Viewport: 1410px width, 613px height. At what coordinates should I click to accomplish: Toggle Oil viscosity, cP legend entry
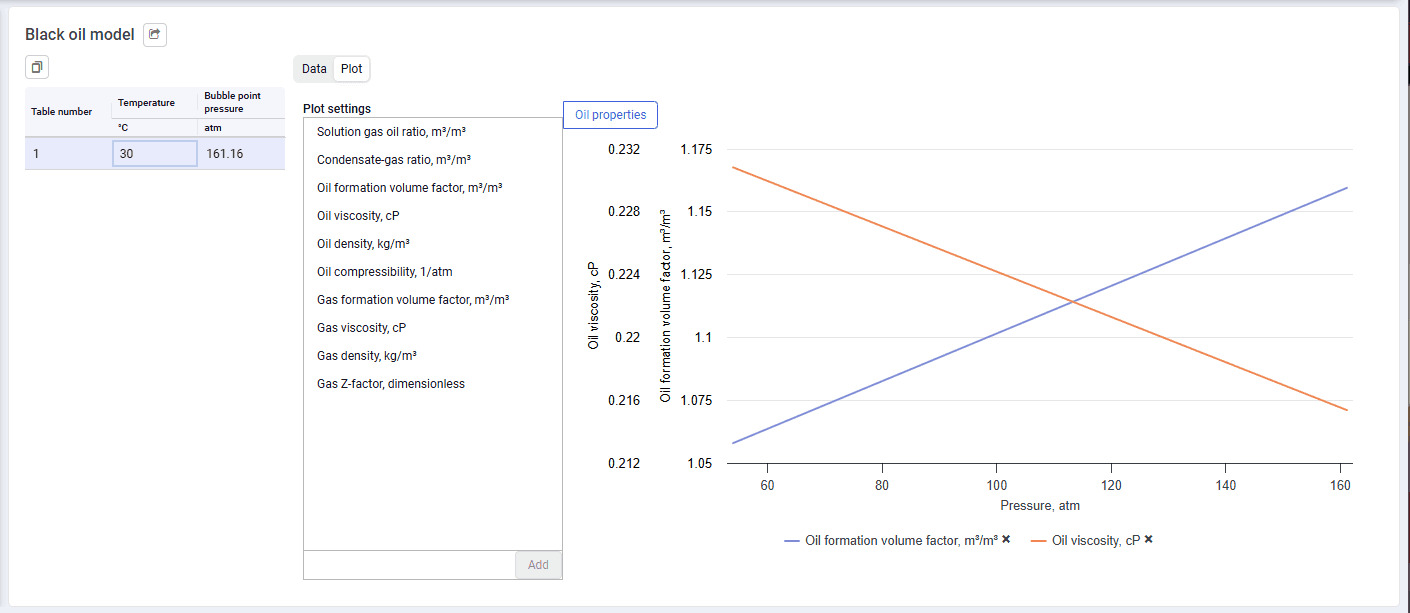[x=1085, y=540]
